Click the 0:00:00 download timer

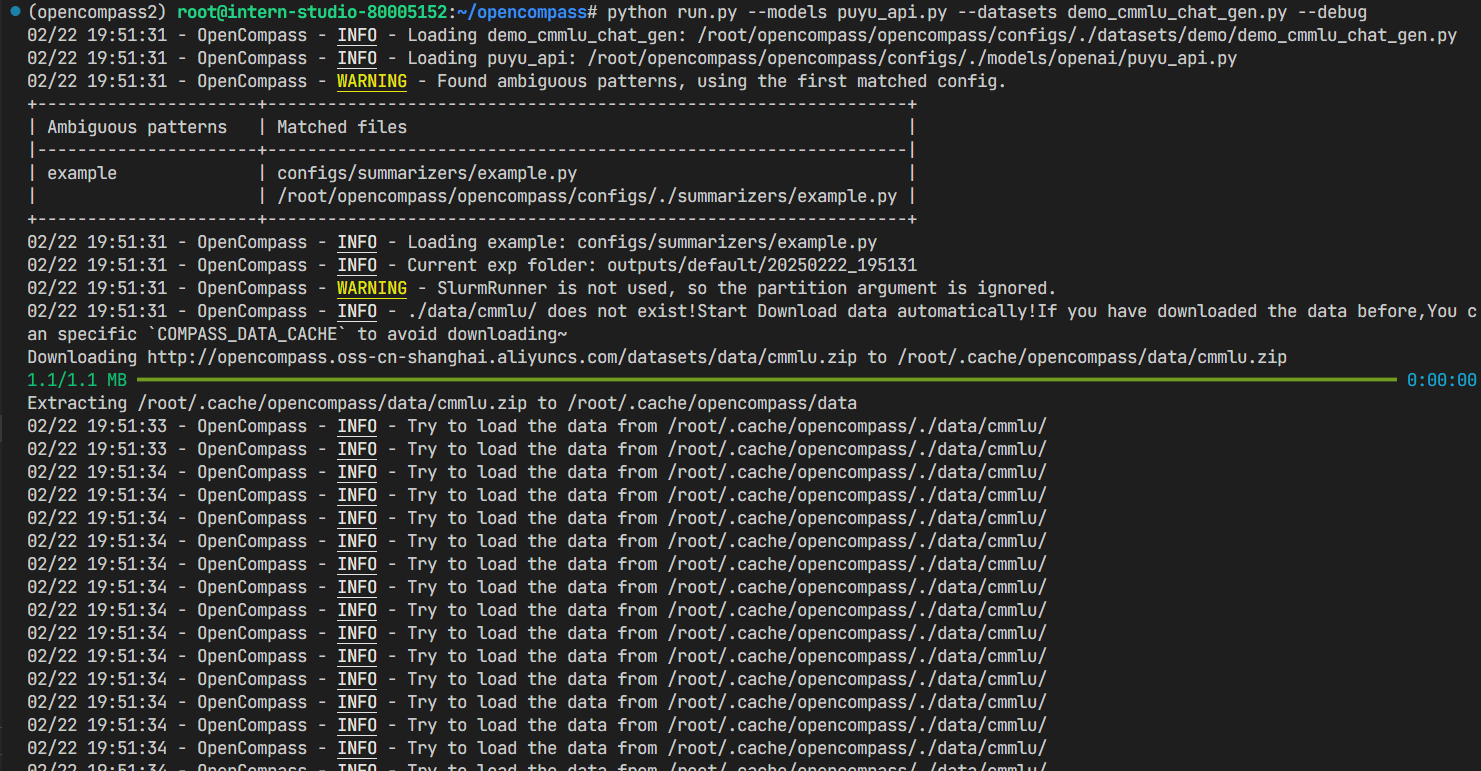pos(1442,380)
